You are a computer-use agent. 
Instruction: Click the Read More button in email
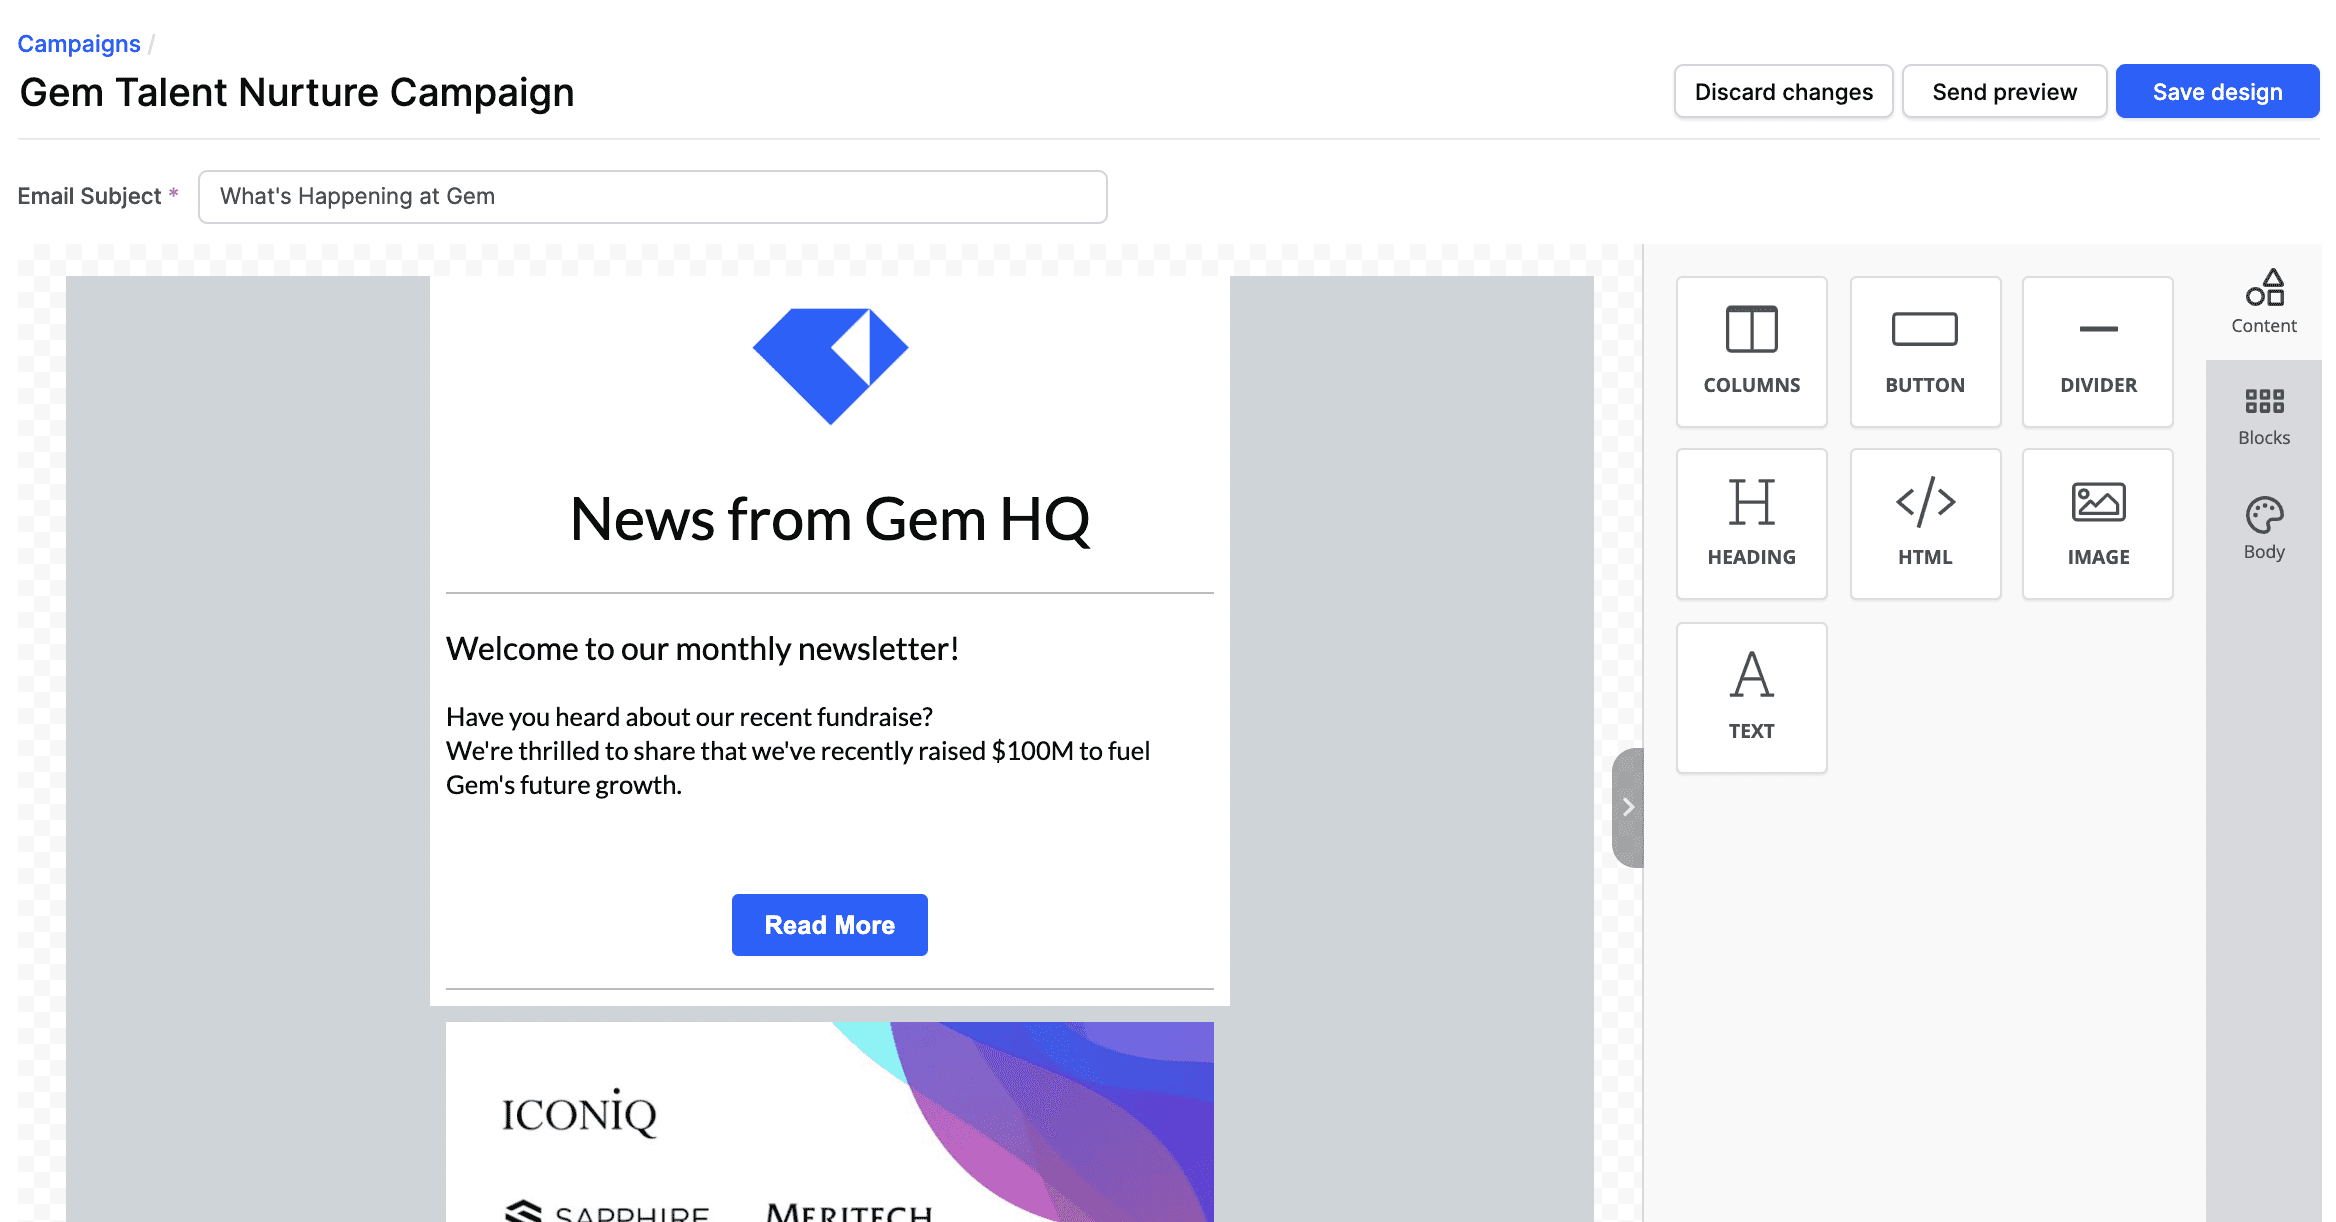click(x=829, y=925)
